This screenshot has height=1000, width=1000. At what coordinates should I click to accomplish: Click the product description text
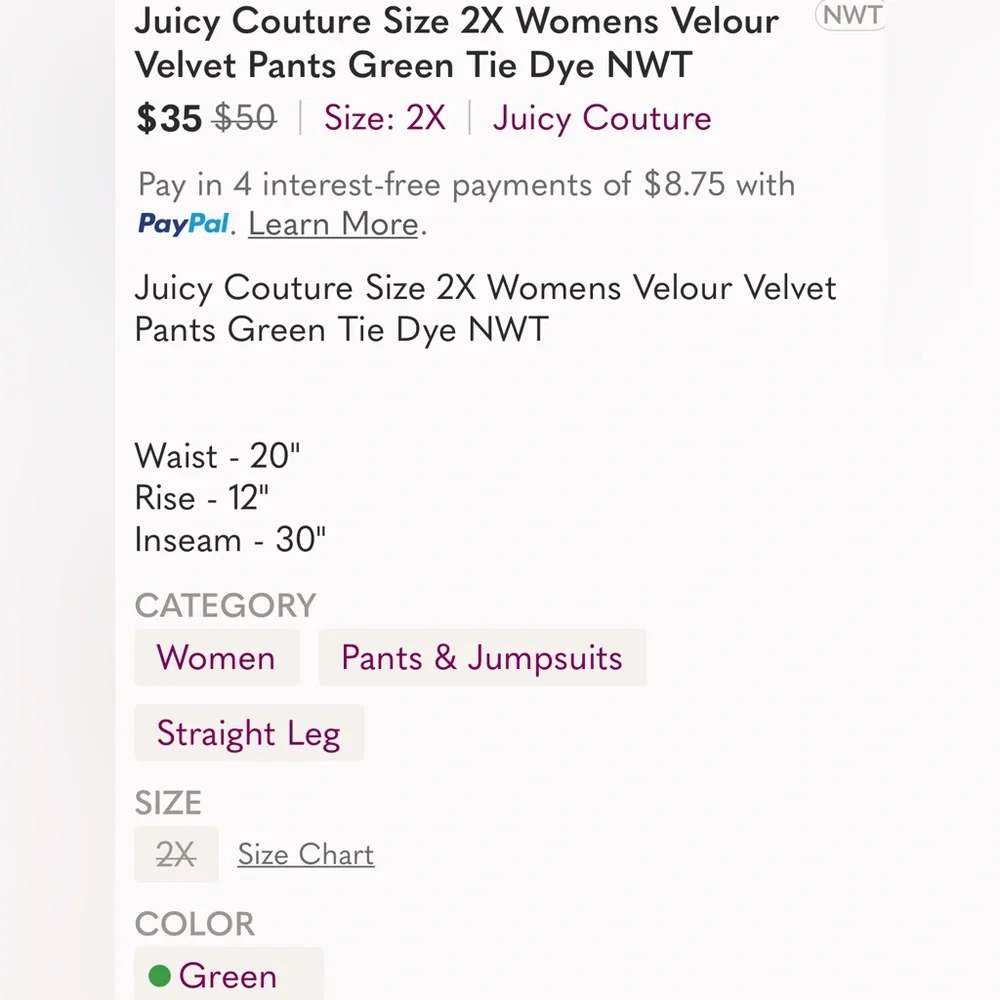point(485,308)
